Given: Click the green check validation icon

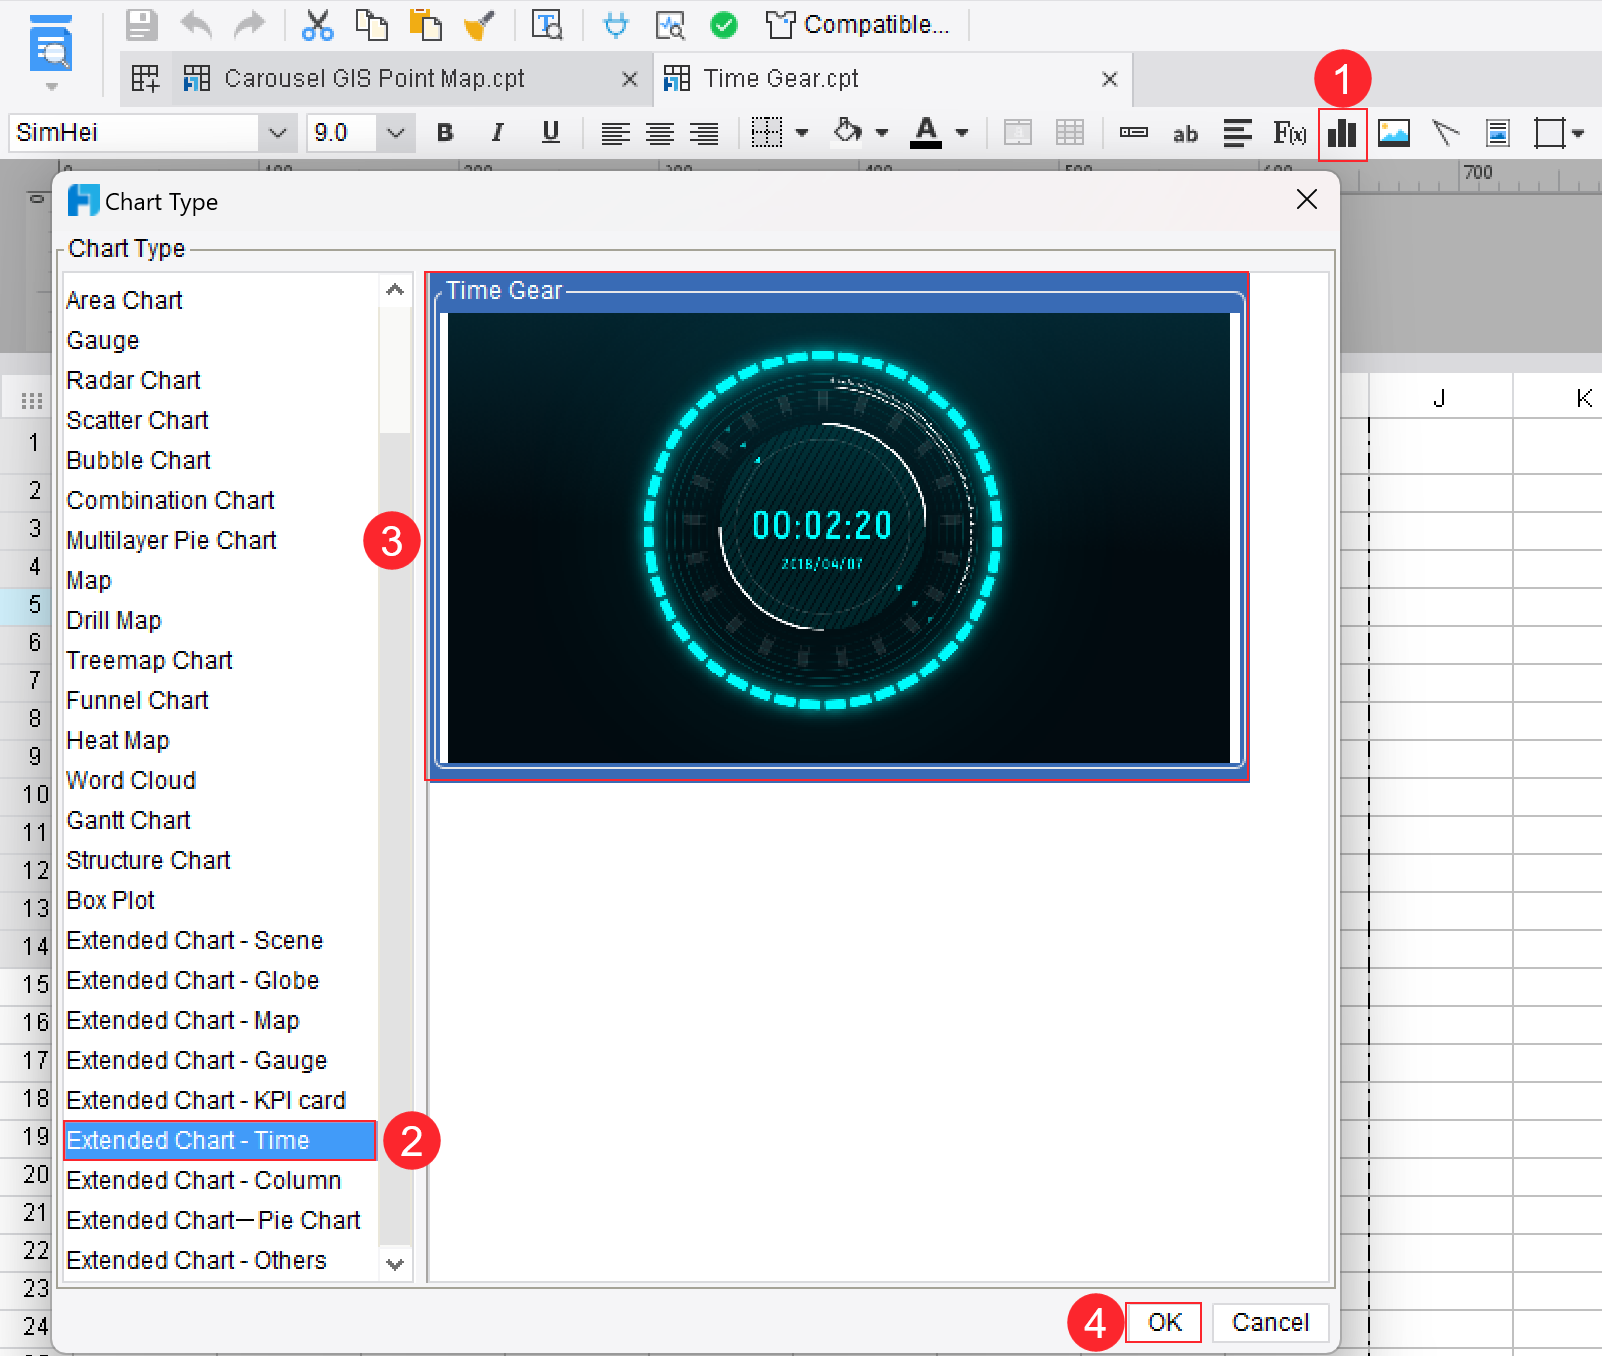Looking at the screenshot, I should coord(724,25).
